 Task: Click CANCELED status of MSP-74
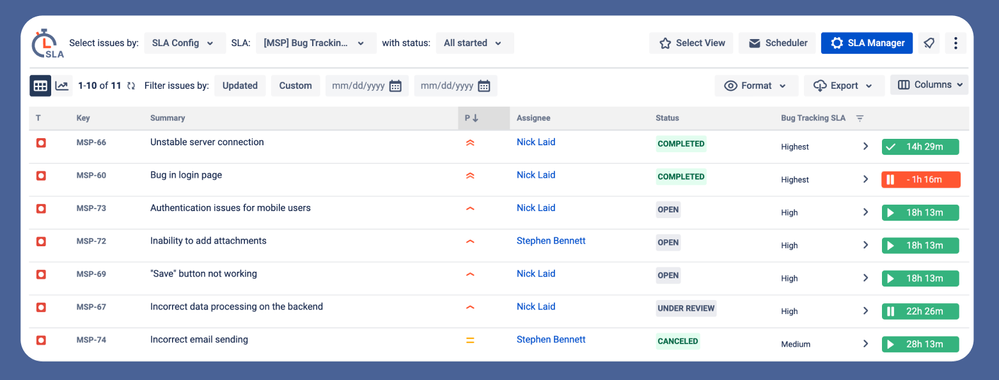678,341
